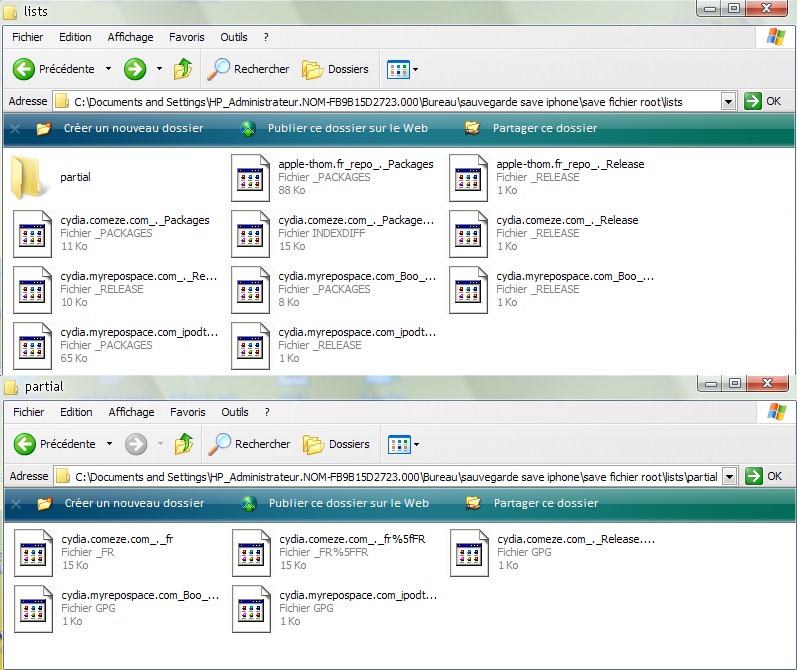This screenshot has width=797, height=670.
Task: Select cydia.comeze.com_._Packages 11 Ko file icon
Action: click(x=32, y=233)
